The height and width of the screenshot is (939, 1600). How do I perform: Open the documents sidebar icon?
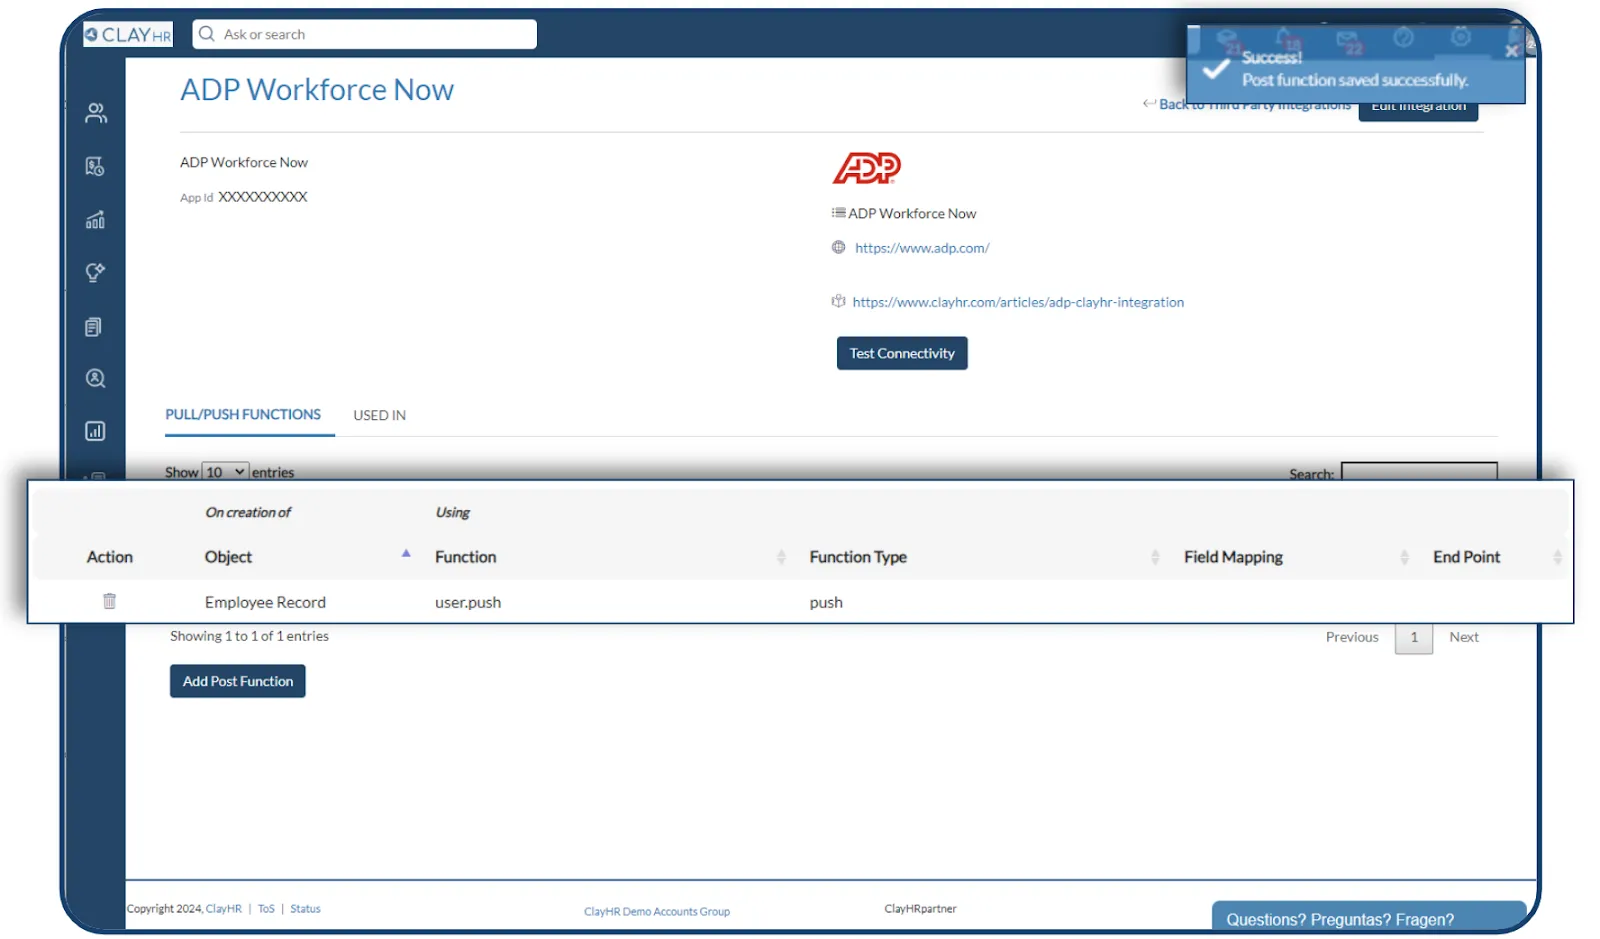pyautogui.click(x=94, y=327)
